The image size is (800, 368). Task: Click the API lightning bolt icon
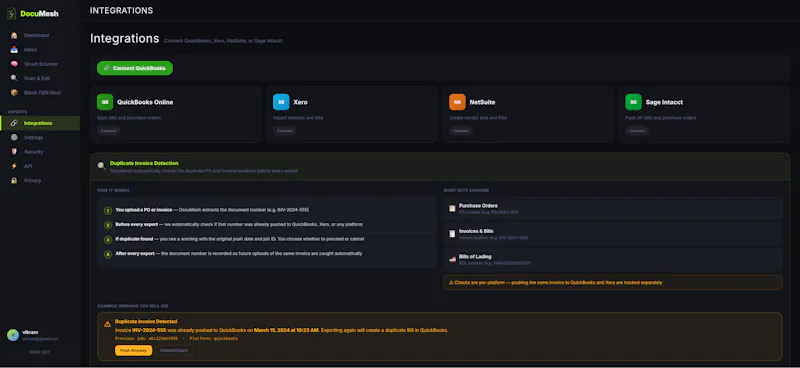coord(14,166)
